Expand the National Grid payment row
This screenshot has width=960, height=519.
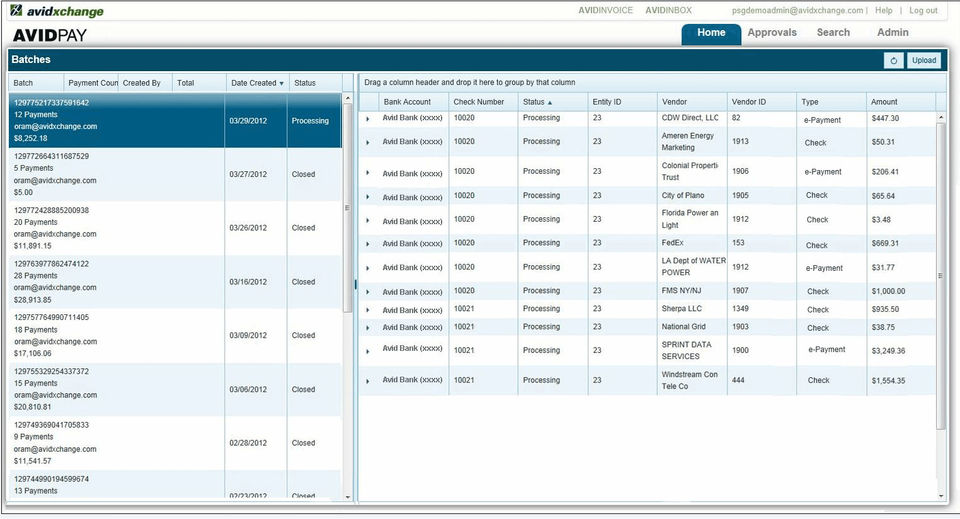point(367,328)
